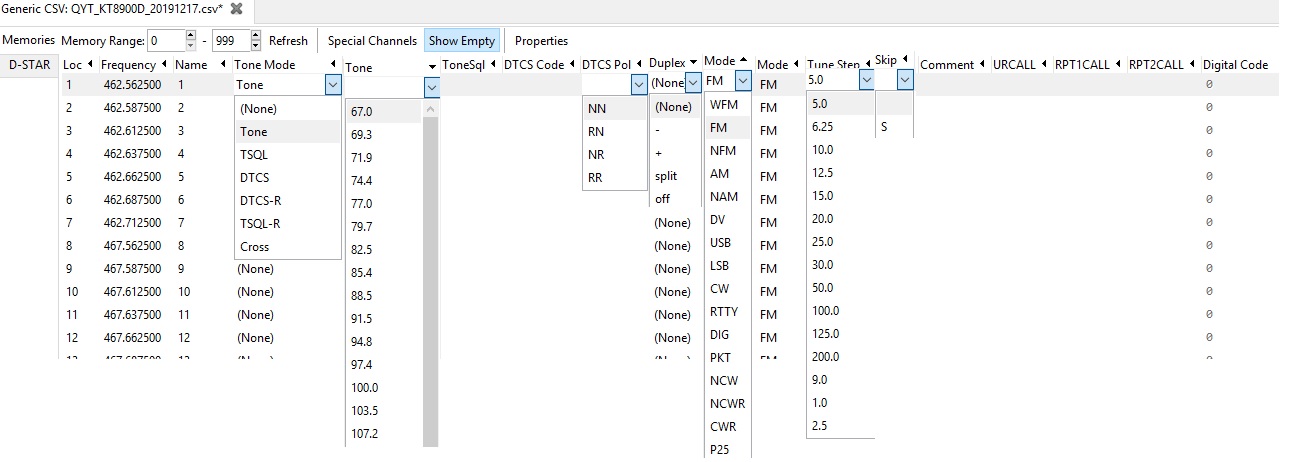Open the Properties panel
Screen dimensions: 1296x462
click(x=541, y=41)
